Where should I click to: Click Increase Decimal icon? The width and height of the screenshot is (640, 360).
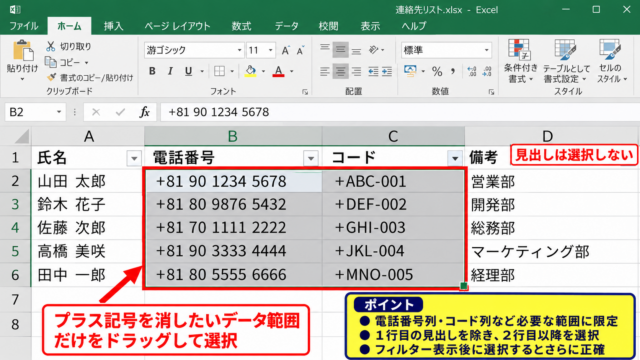point(472,71)
